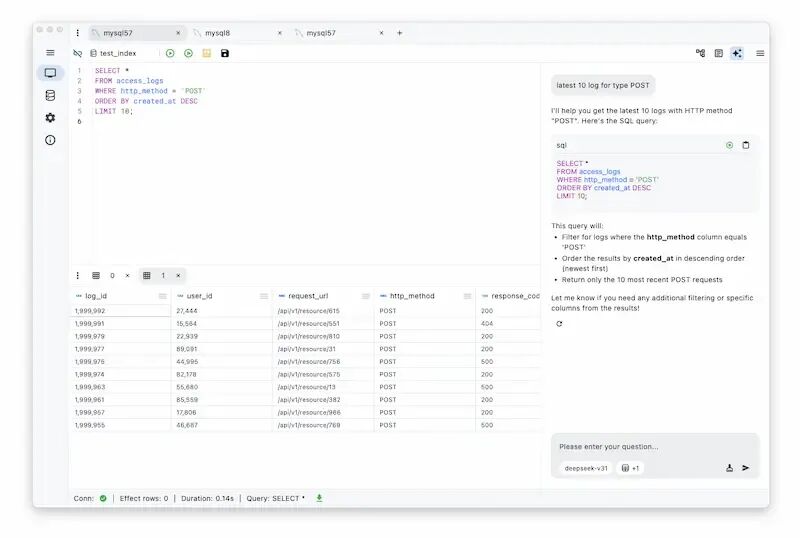
Task: Open the three-dot menu beside tabs
Action: 78,33
